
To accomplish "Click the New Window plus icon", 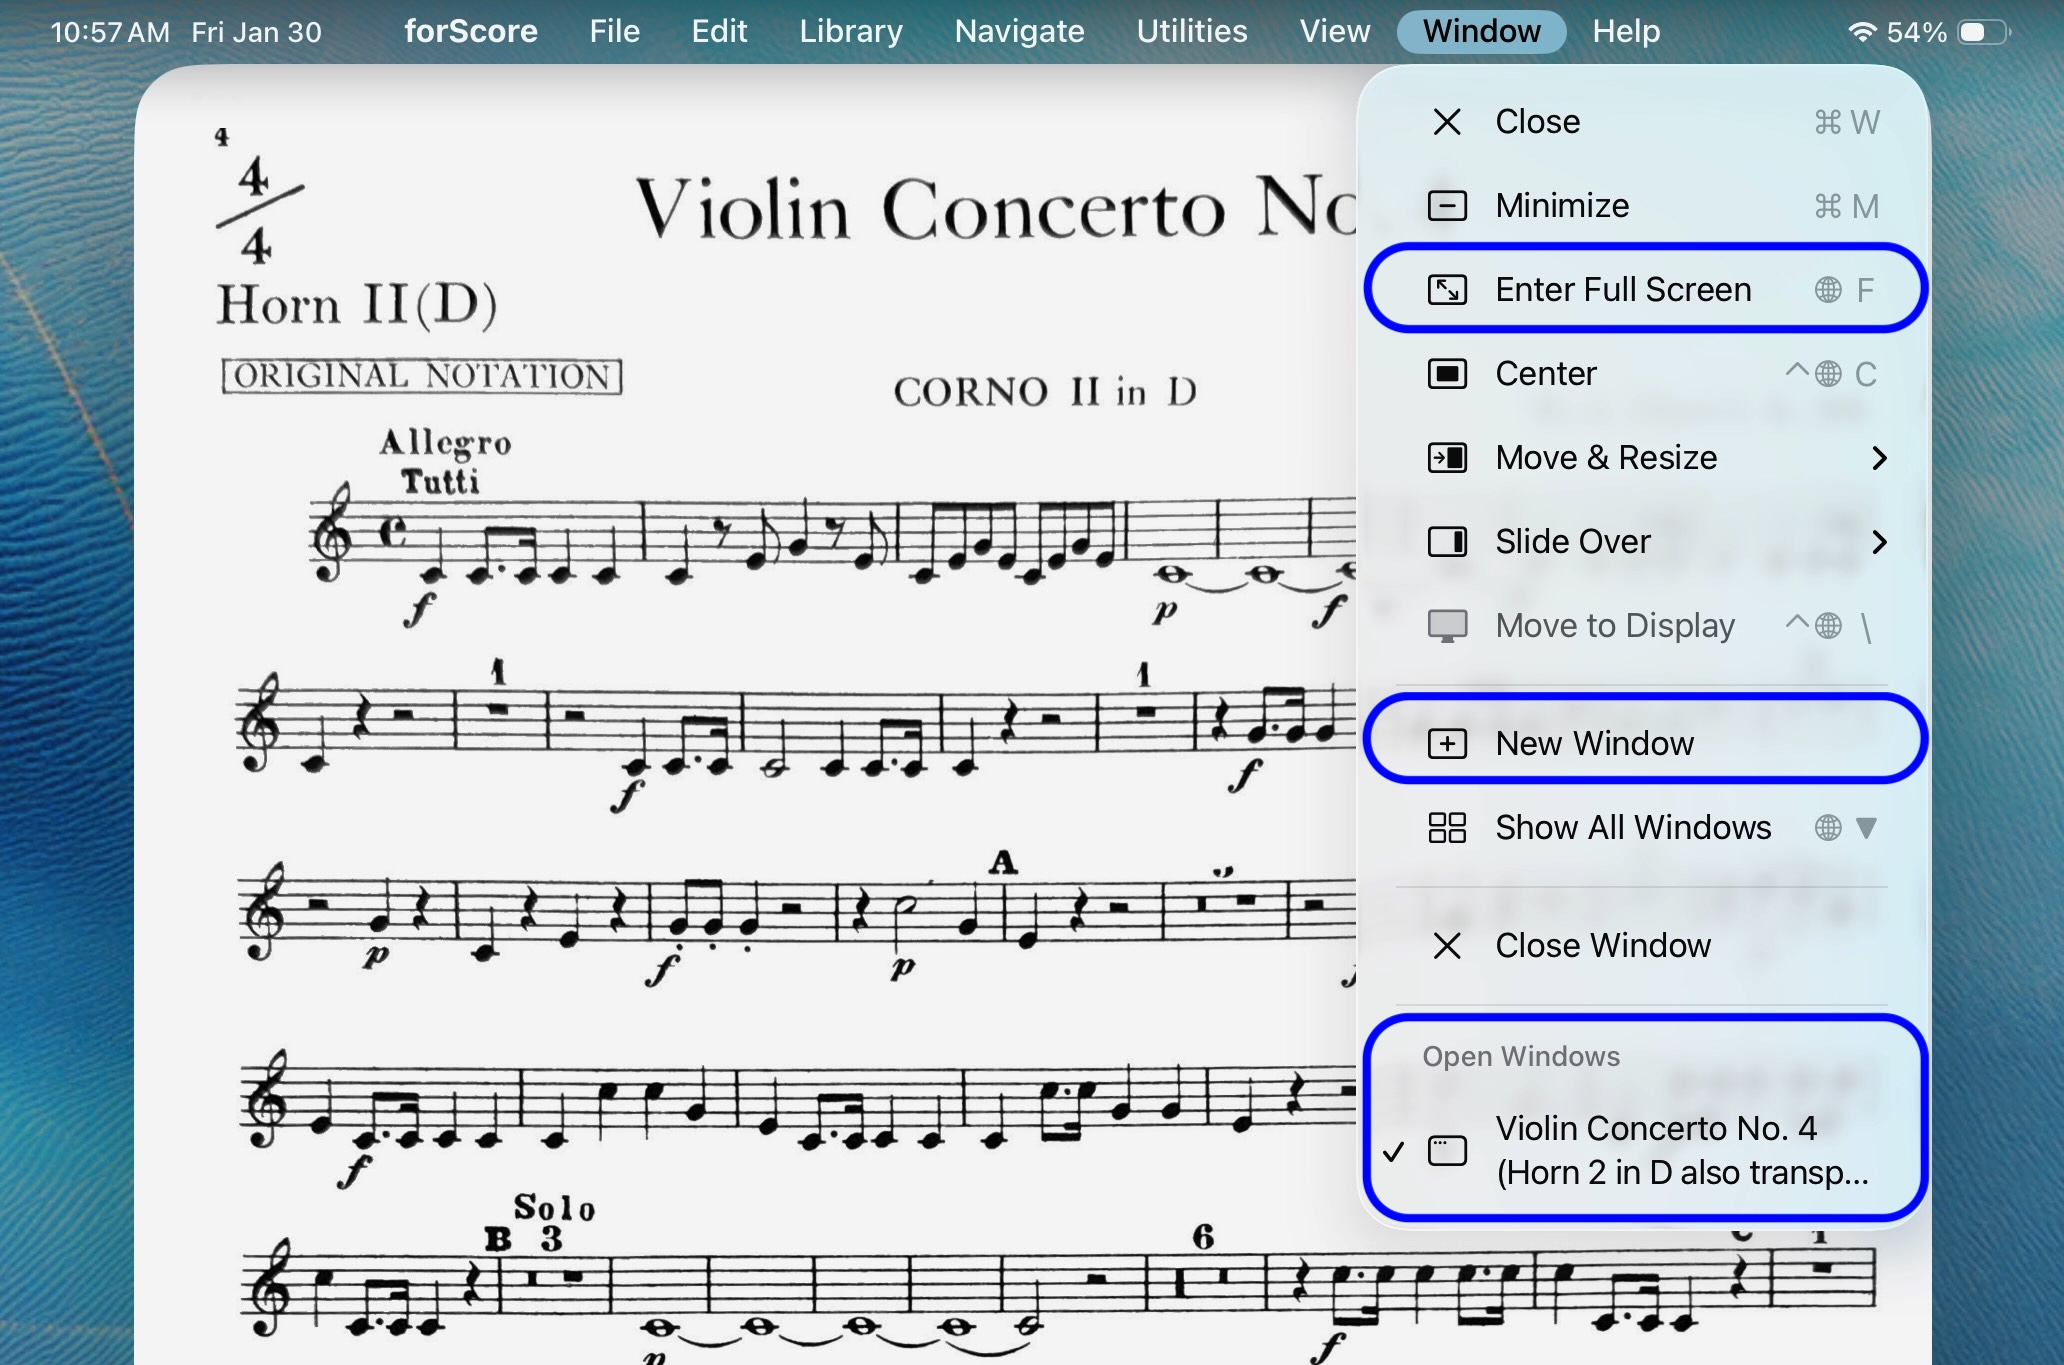I will click(1446, 744).
